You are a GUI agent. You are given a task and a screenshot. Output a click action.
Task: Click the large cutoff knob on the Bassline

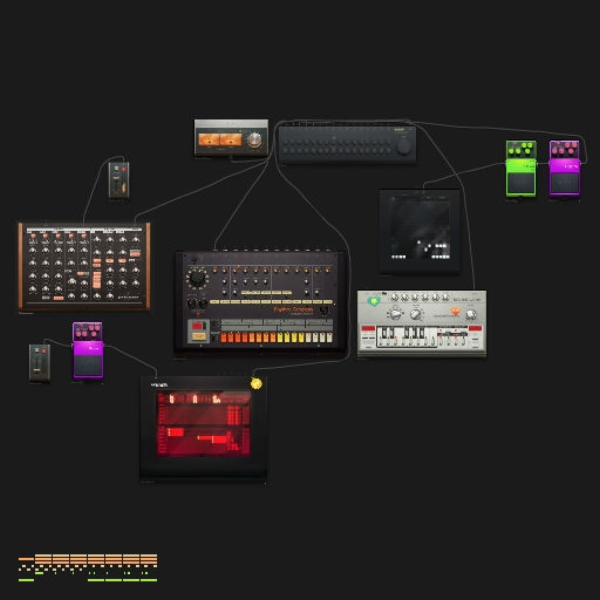pos(396,314)
